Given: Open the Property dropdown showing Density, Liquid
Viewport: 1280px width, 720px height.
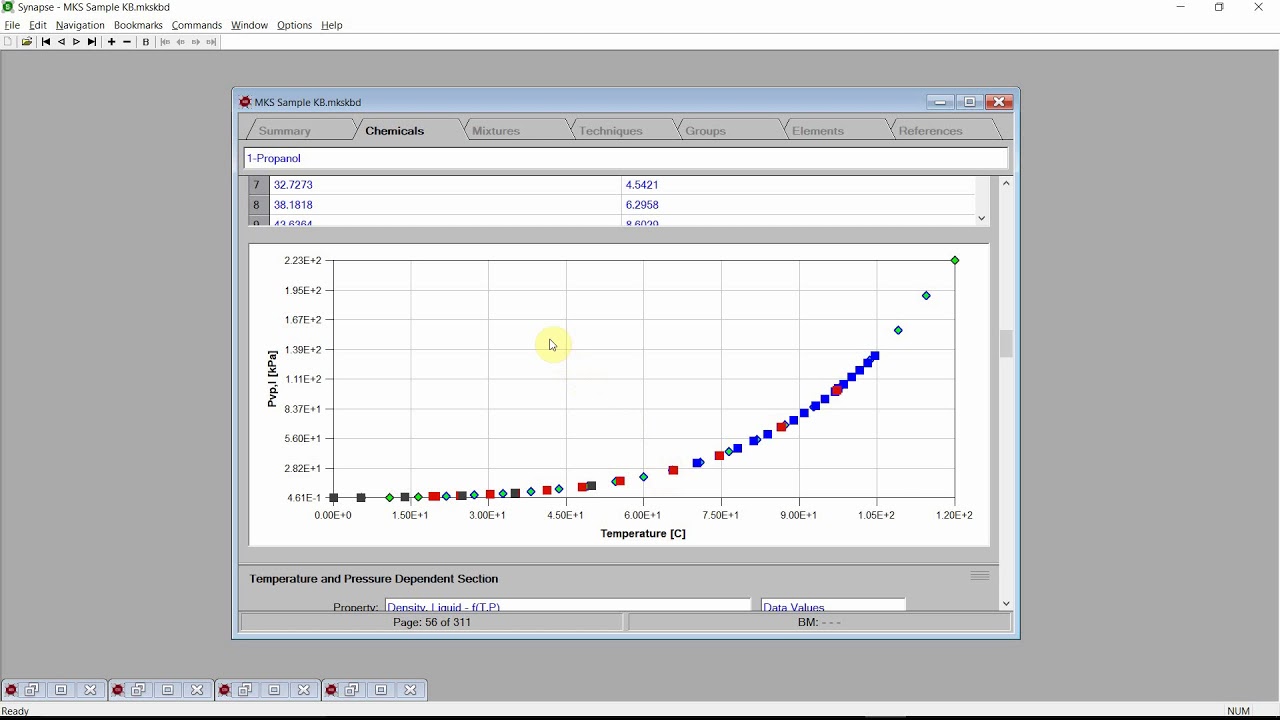Looking at the screenshot, I should pos(568,606).
